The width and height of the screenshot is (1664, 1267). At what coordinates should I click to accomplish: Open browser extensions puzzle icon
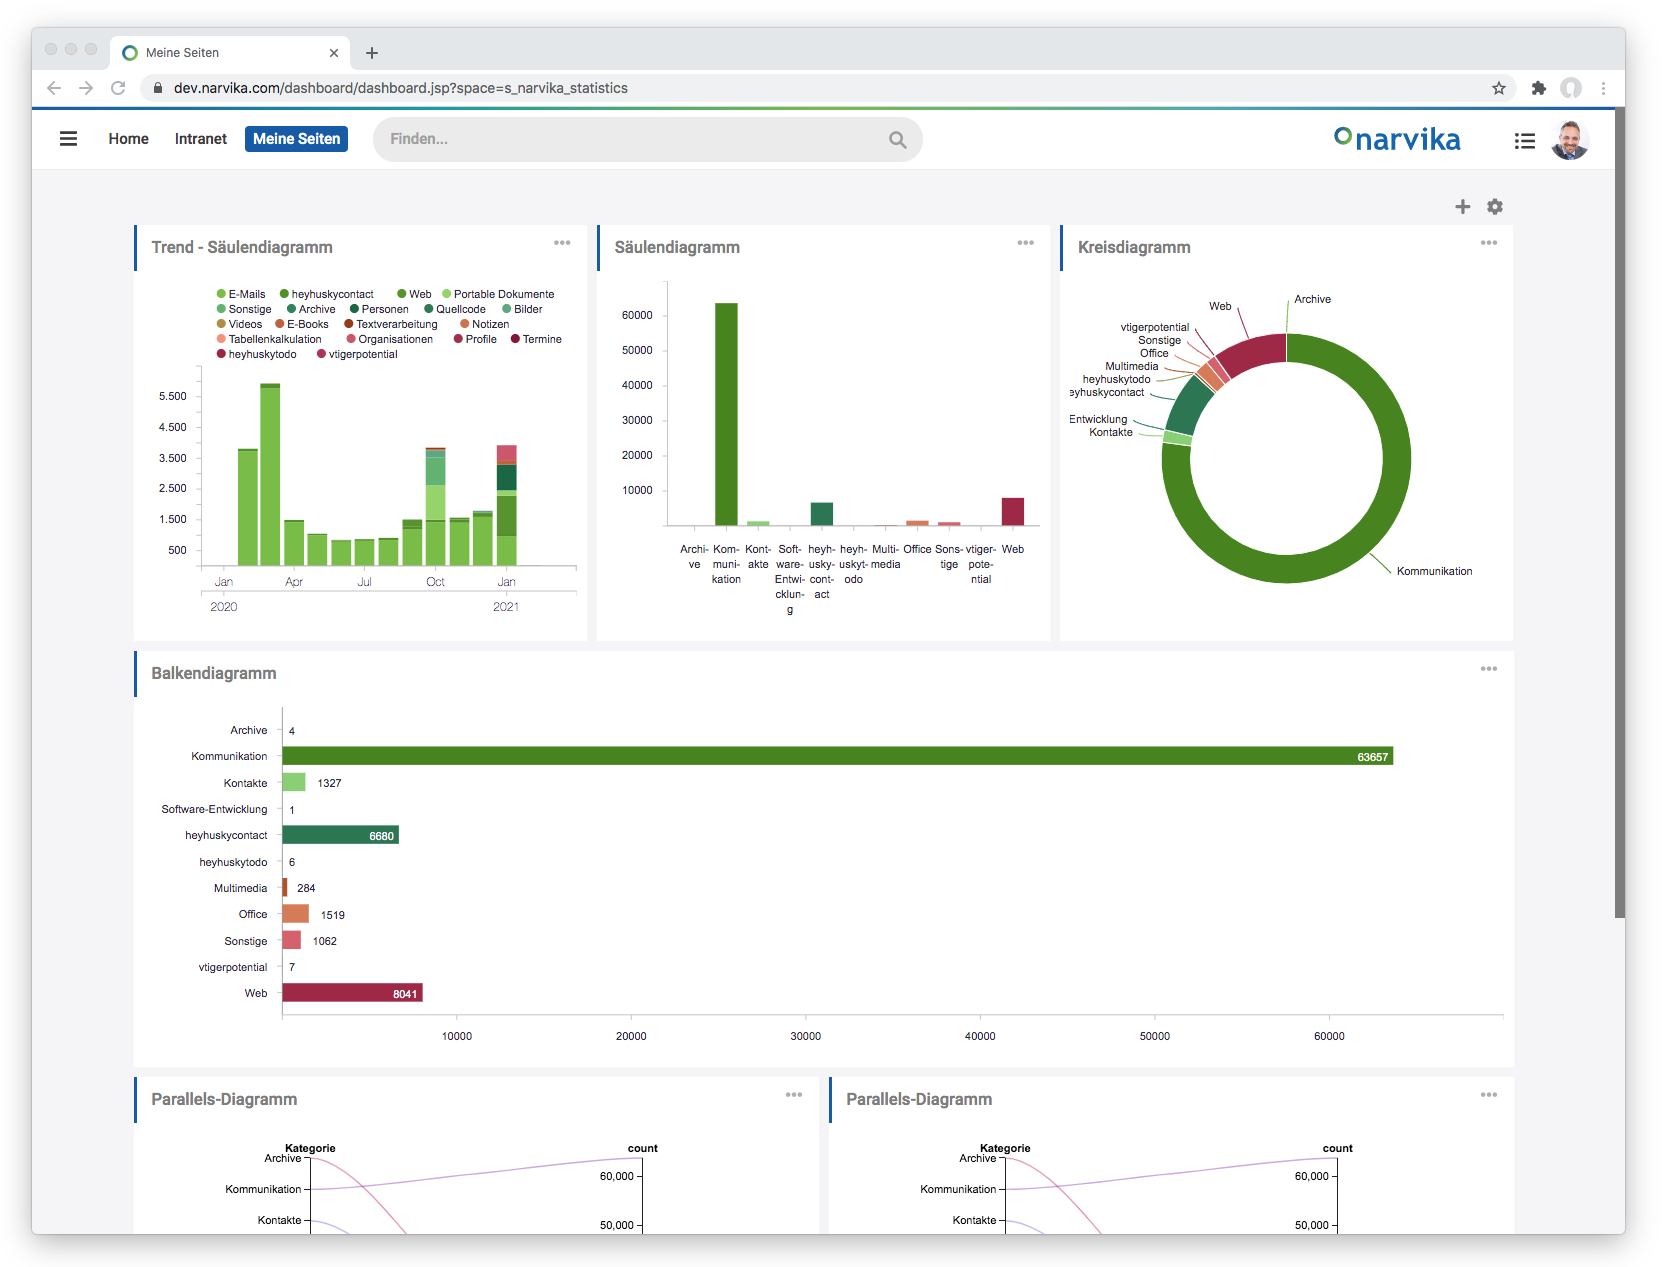[1539, 88]
